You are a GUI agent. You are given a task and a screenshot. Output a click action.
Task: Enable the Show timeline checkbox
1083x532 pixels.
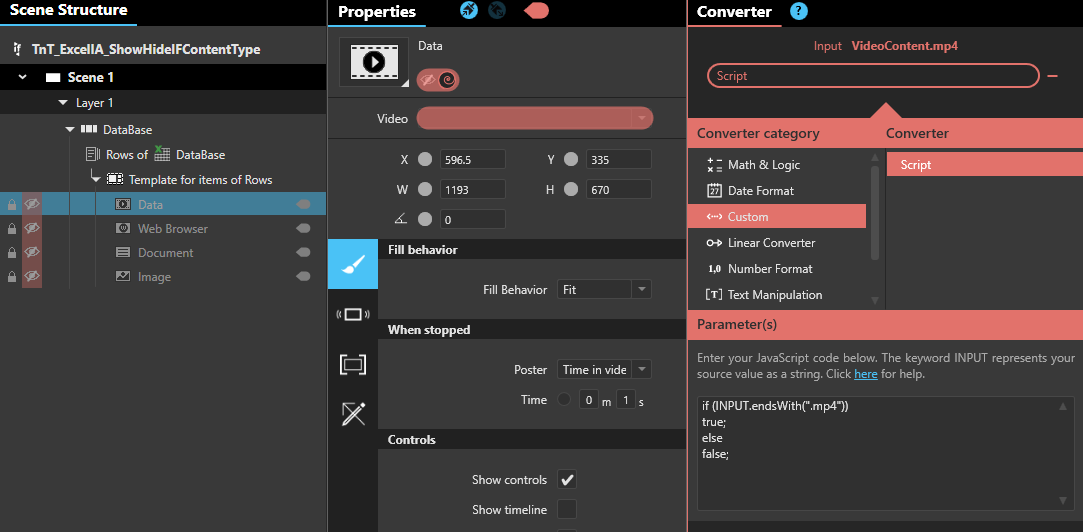click(567, 510)
